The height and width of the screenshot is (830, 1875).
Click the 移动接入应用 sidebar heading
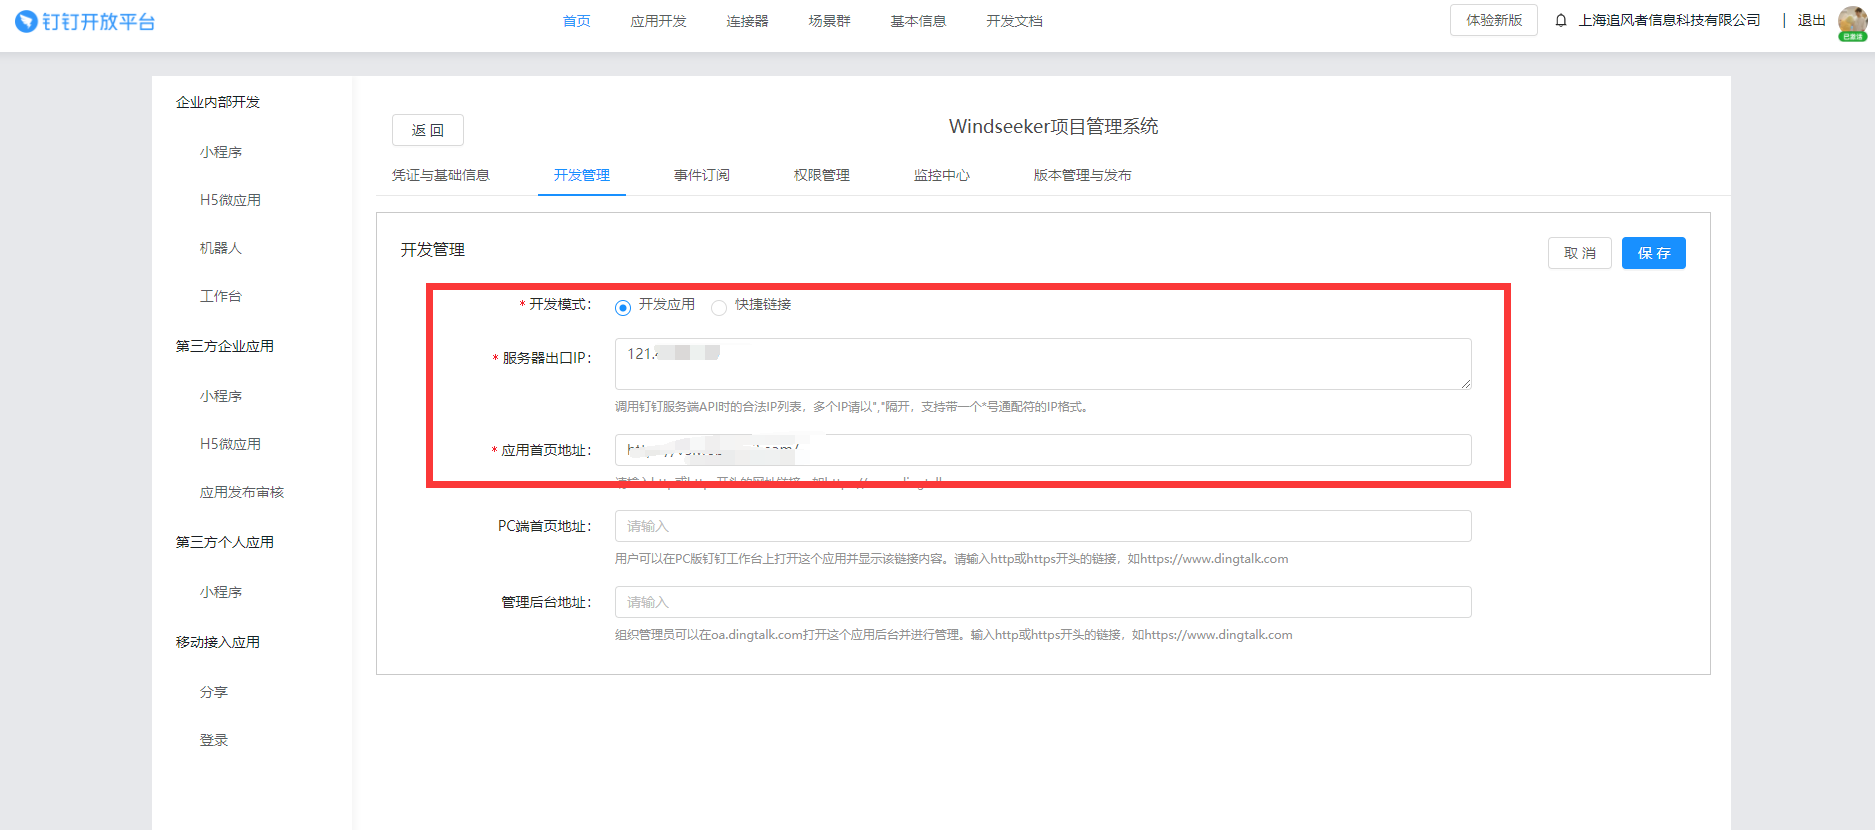tap(218, 642)
